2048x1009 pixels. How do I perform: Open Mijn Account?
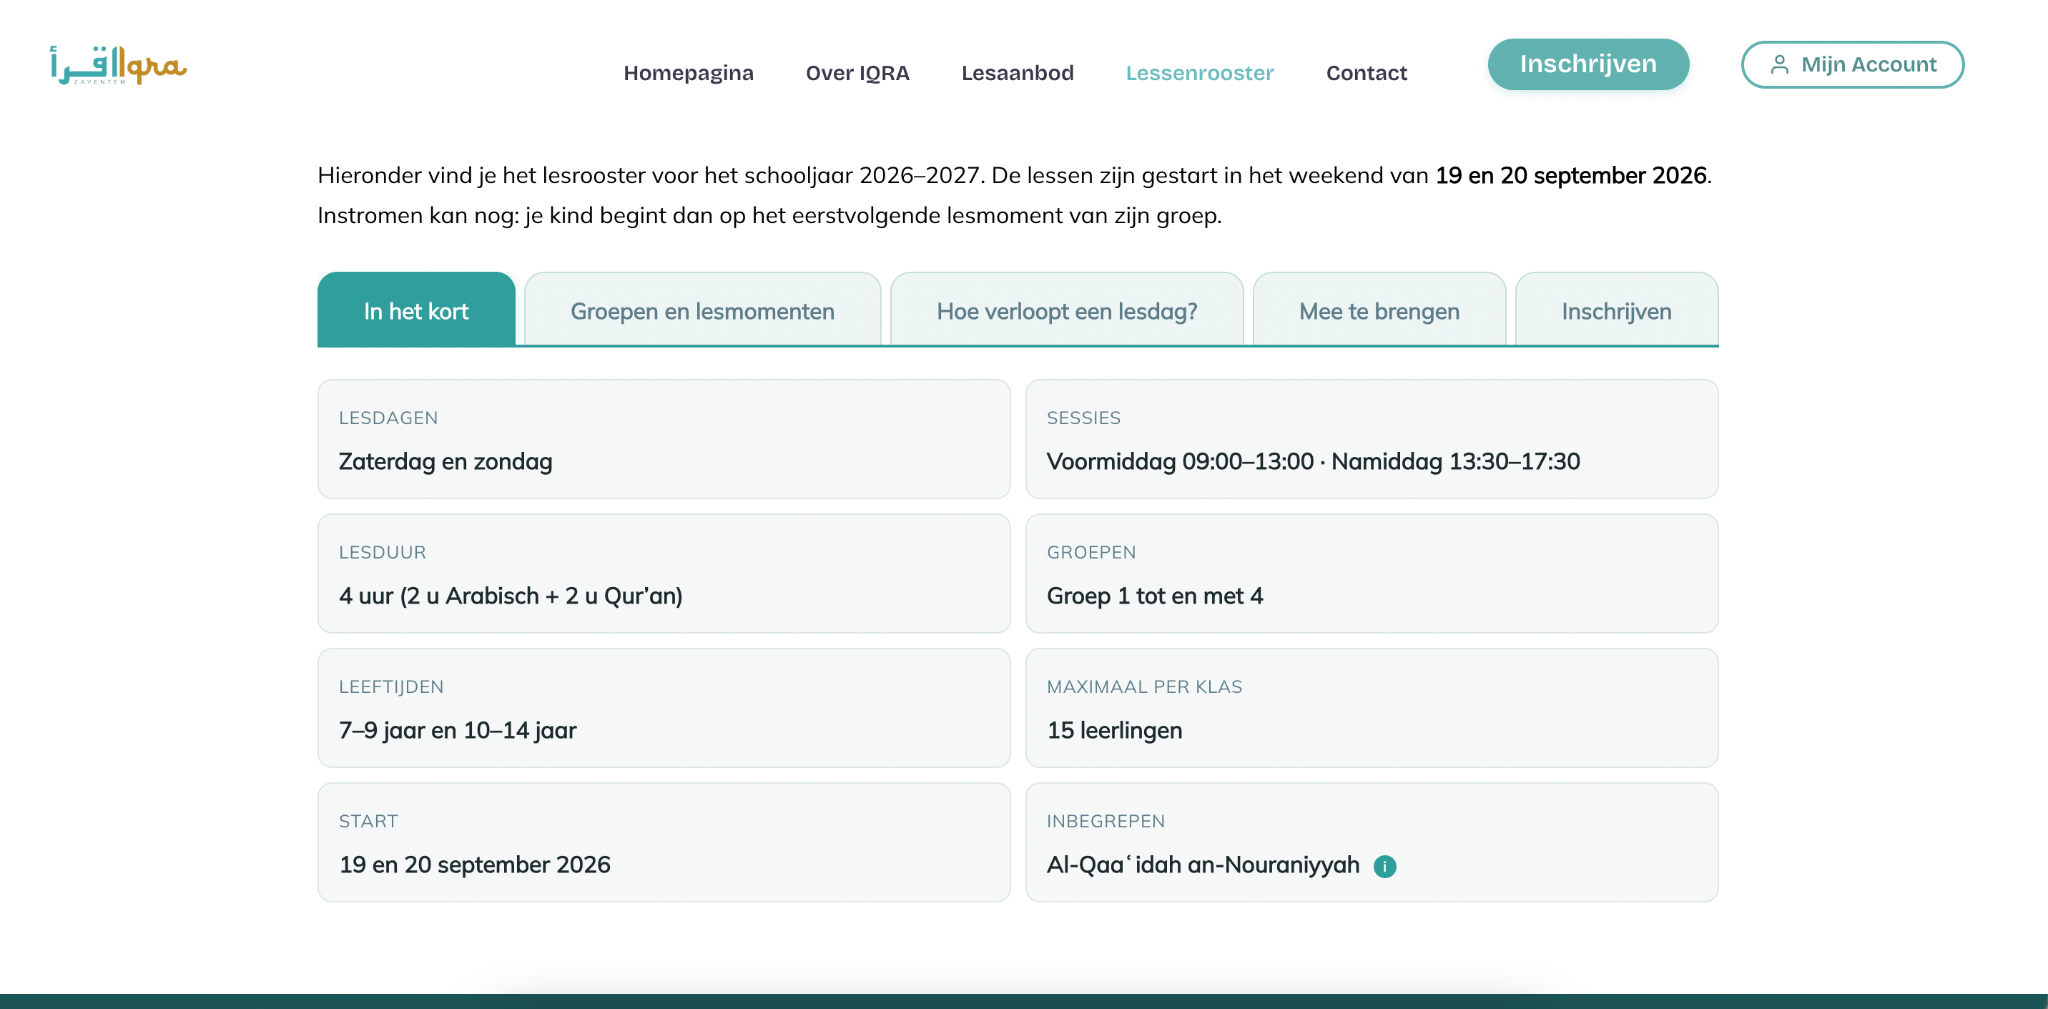(1852, 65)
